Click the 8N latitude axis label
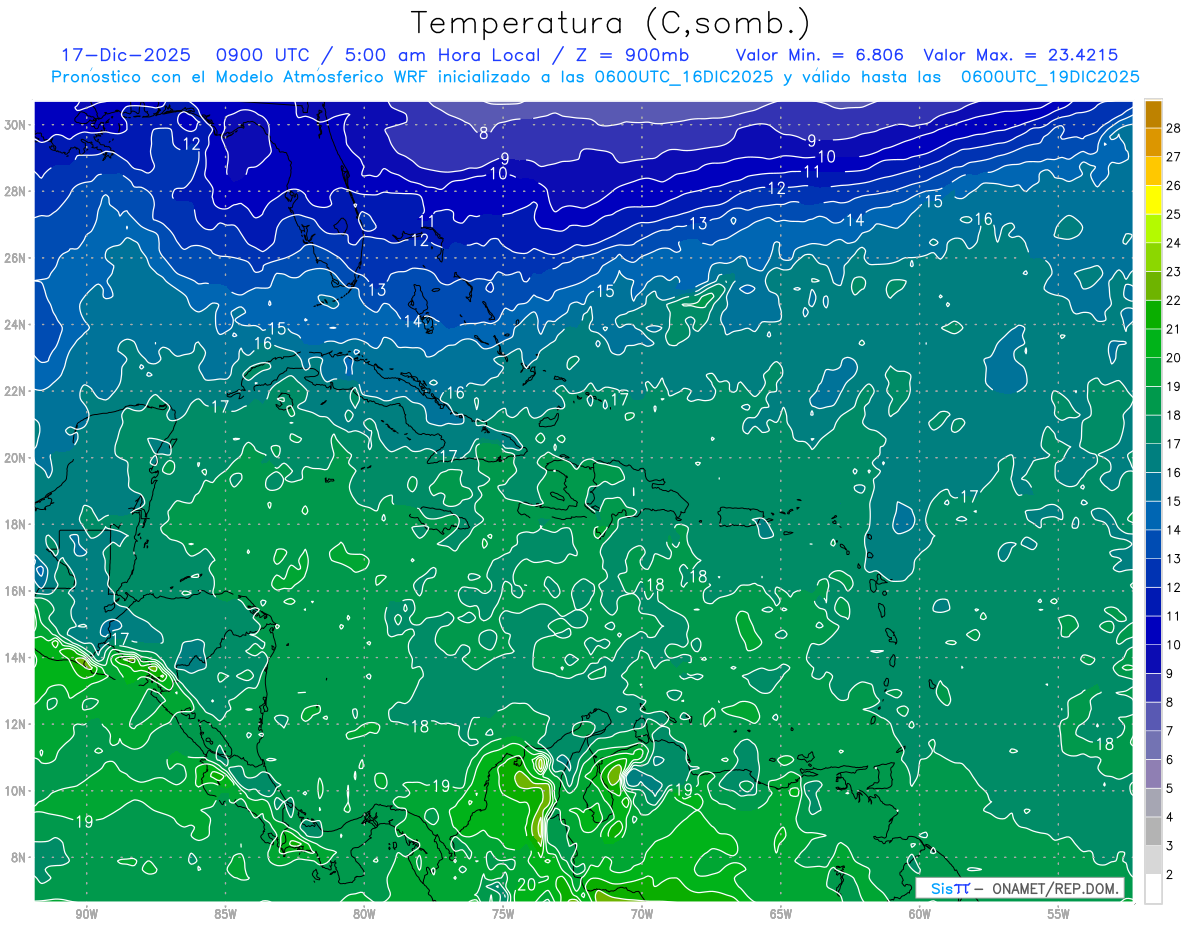Viewport: 1200px width, 927px height. pyautogui.click(x=19, y=857)
